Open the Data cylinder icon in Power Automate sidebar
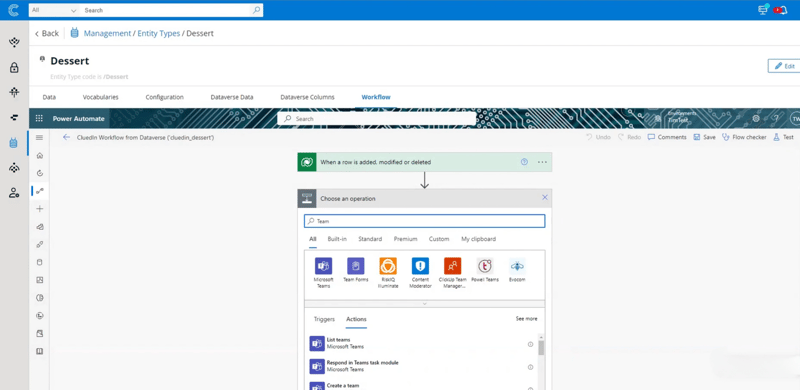Viewport: 800px width, 390px height. (x=40, y=262)
